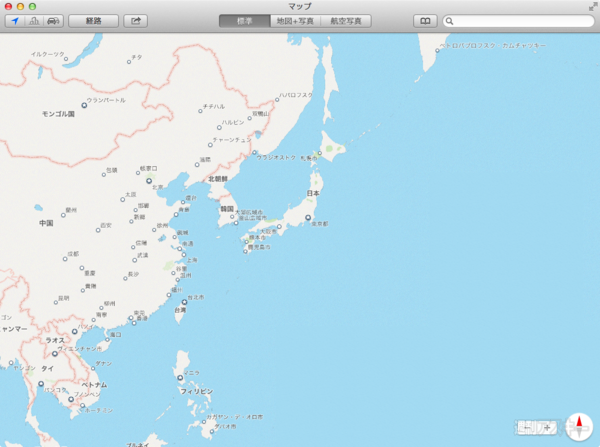Click the compass to reset north
600x447 pixels.
click(579, 426)
